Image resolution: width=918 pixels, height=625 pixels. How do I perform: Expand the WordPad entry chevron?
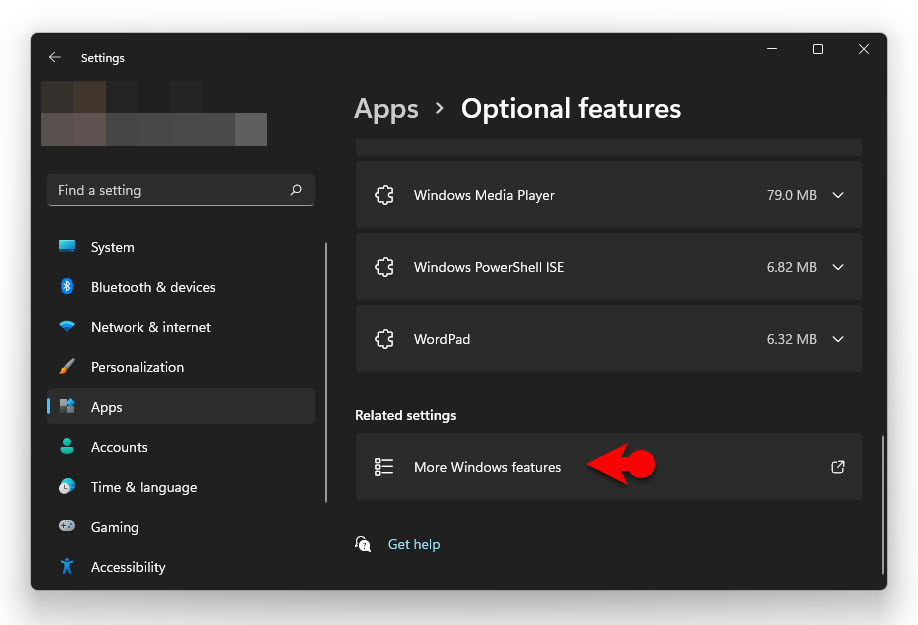[x=838, y=339]
